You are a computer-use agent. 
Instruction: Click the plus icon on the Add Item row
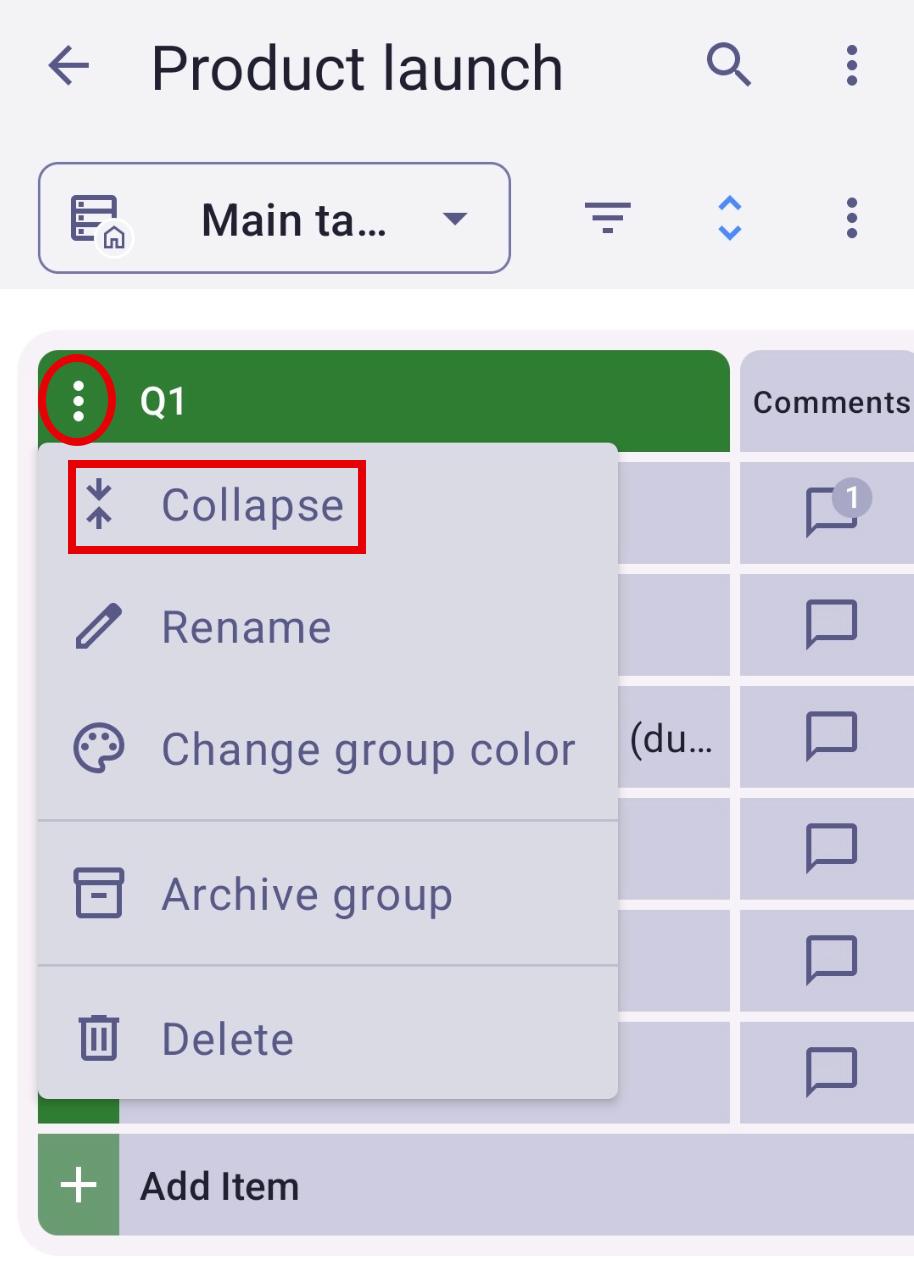[77, 1186]
